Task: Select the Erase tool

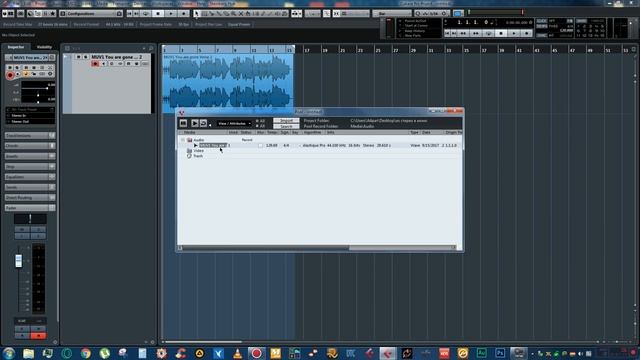Action: pyautogui.click(x=226, y=13)
